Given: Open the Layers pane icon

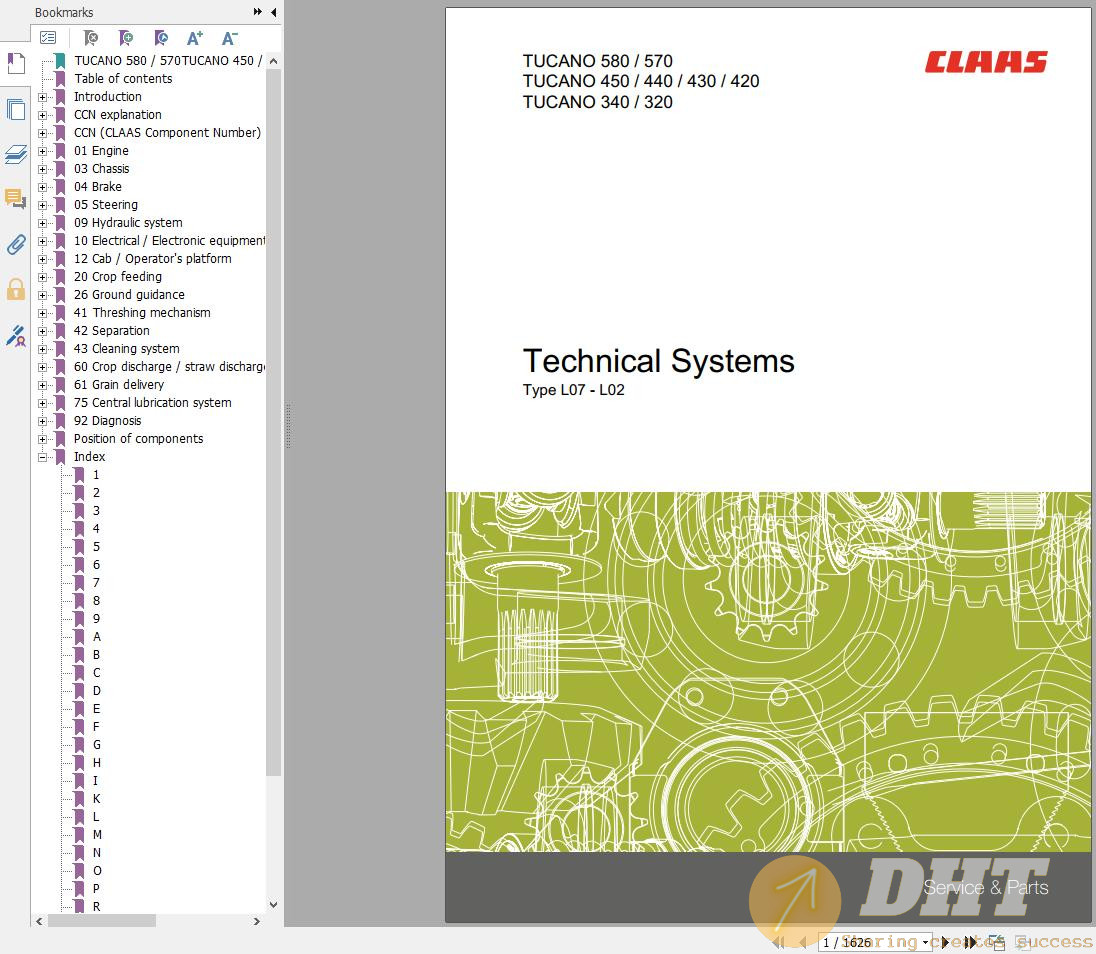Looking at the screenshot, I should (x=16, y=154).
